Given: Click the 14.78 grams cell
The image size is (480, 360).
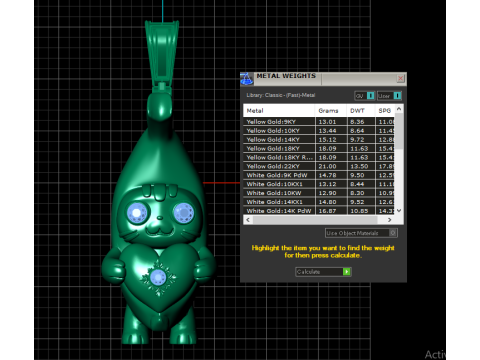Looking at the screenshot, I should point(331,175).
